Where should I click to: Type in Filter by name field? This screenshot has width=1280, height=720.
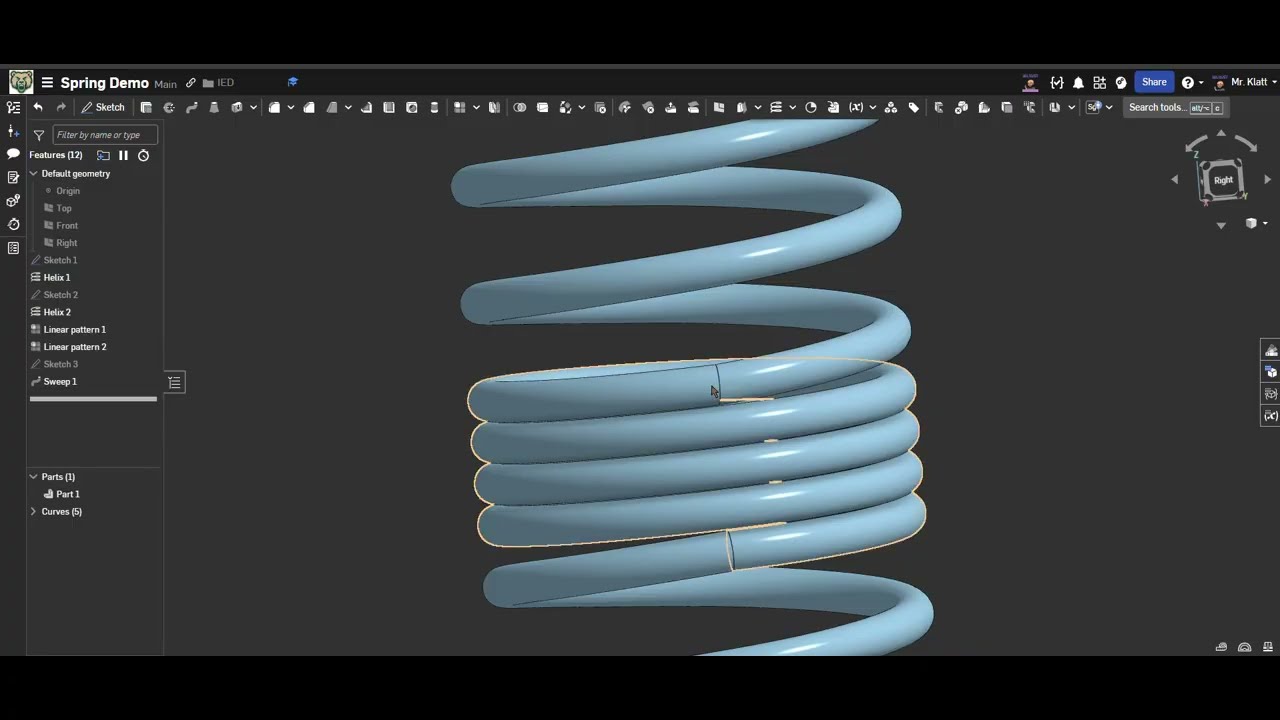(105, 135)
